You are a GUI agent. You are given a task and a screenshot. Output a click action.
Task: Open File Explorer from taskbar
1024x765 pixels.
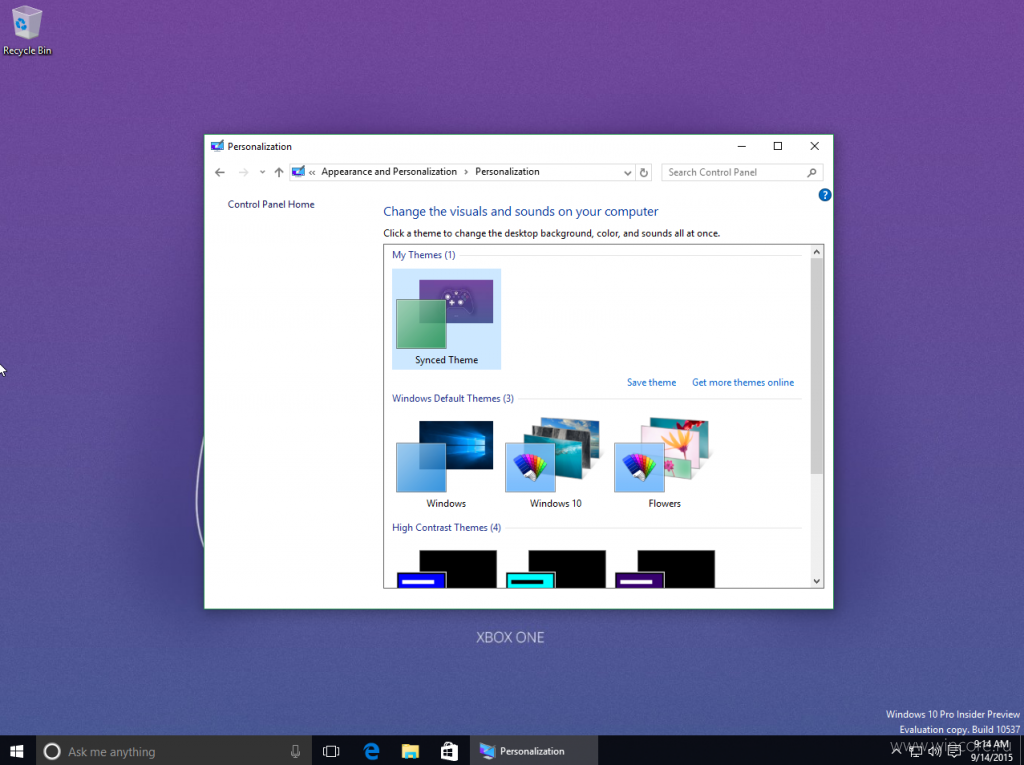pyautogui.click(x=410, y=751)
